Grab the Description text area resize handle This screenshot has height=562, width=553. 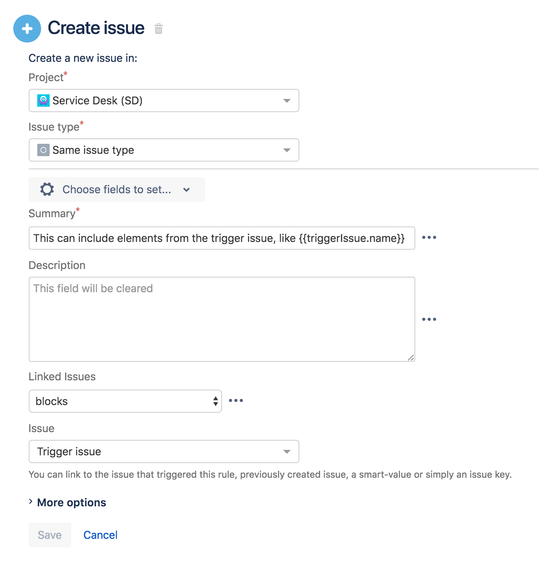tap(411, 358)
